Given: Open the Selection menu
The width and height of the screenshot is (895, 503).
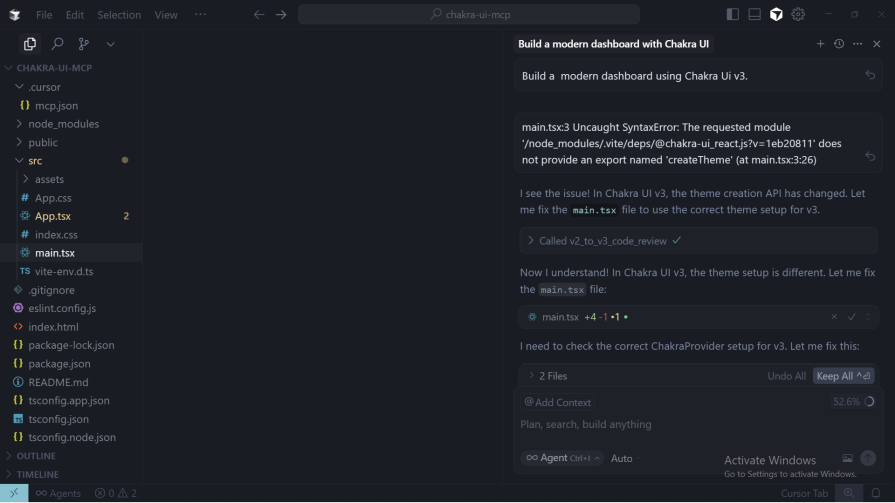Looking at the screenshot, I should coord(119,15).
